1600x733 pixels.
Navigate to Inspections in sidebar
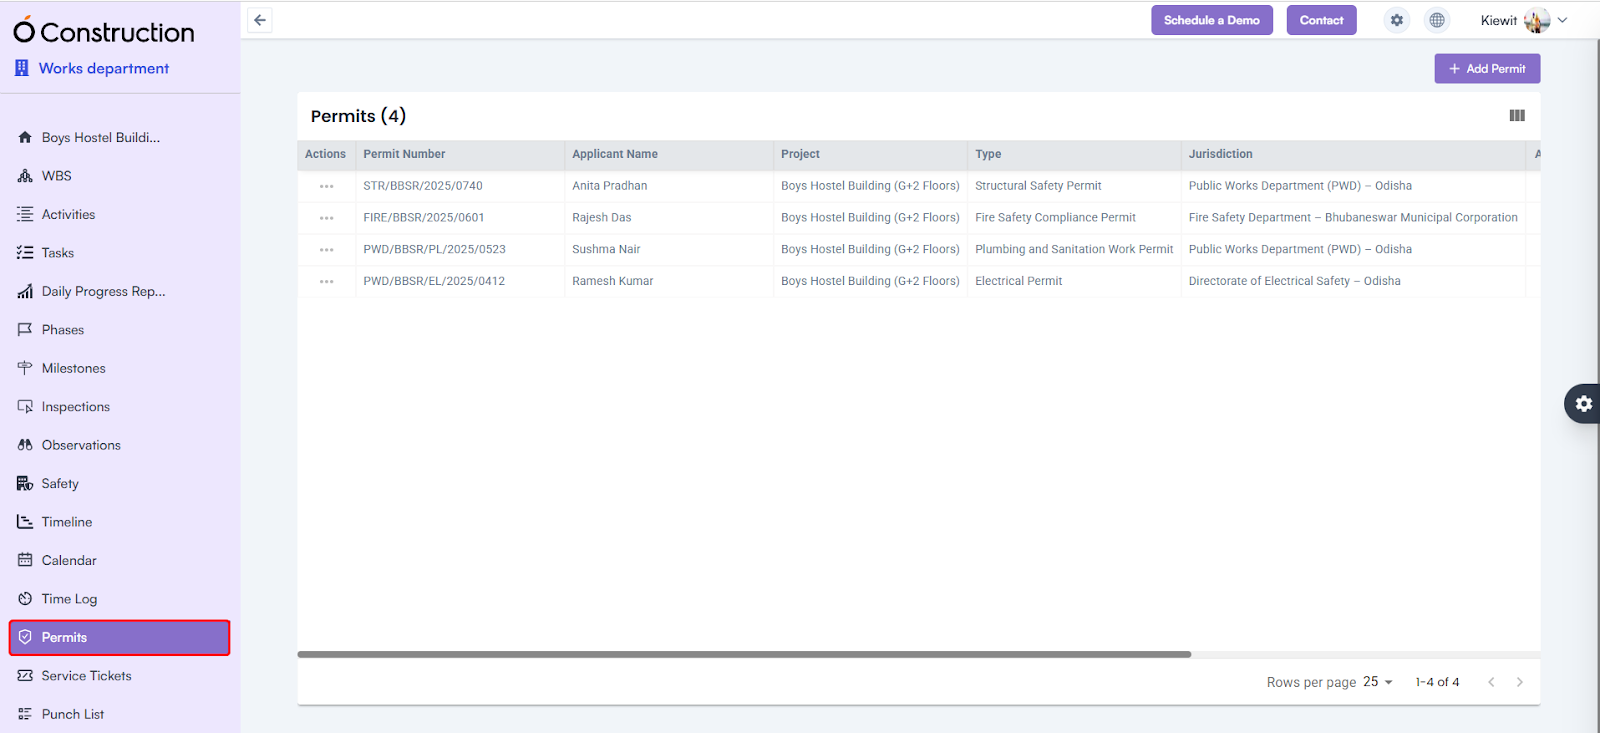(75, 407)
